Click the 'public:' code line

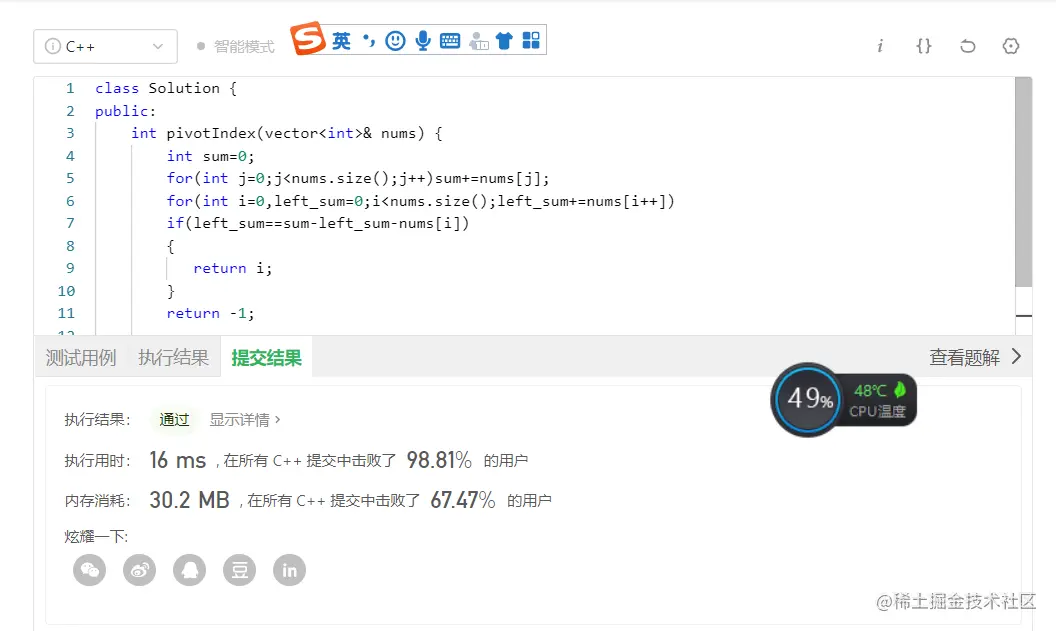click(125, 111)
